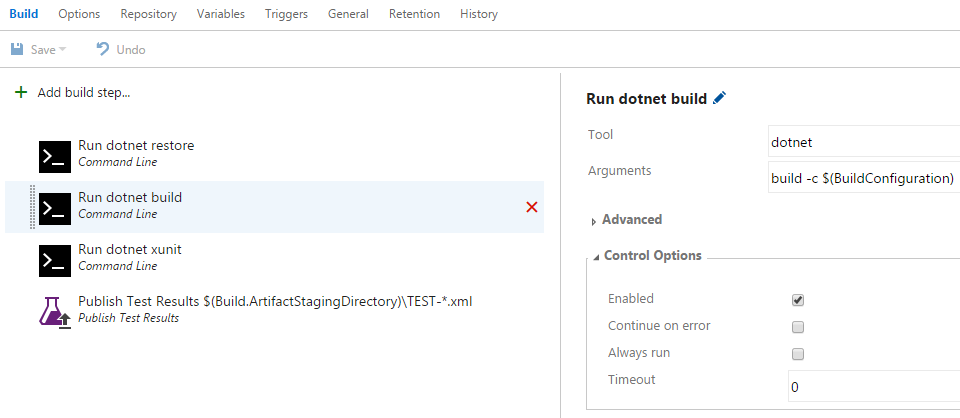Select the Run dotnet restore command line icon

coord(55,157)
